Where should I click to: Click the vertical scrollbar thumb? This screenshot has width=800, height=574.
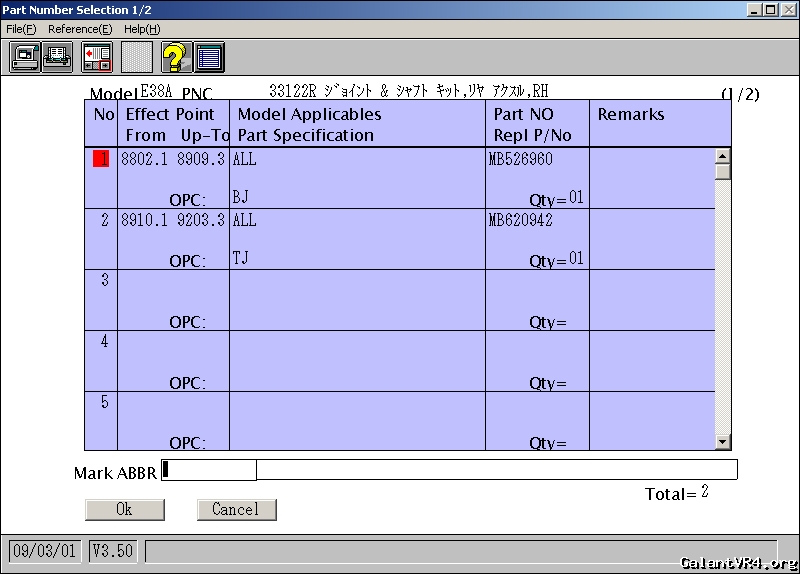(722, 171)
